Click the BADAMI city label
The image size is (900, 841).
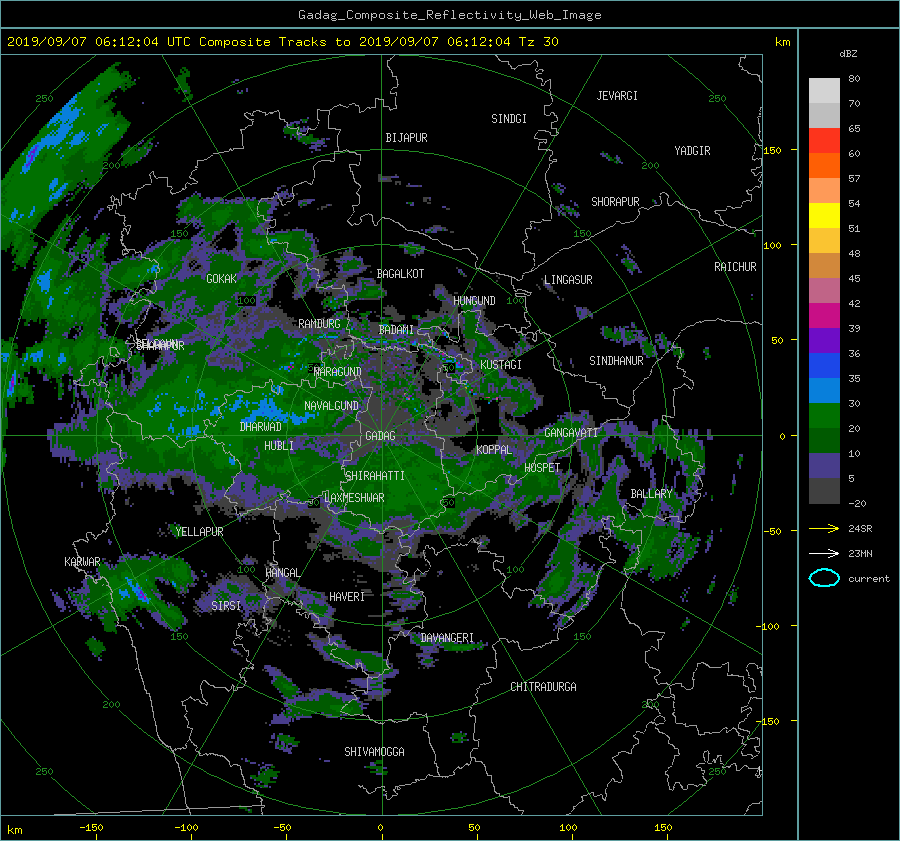click(x=396, y=330)
